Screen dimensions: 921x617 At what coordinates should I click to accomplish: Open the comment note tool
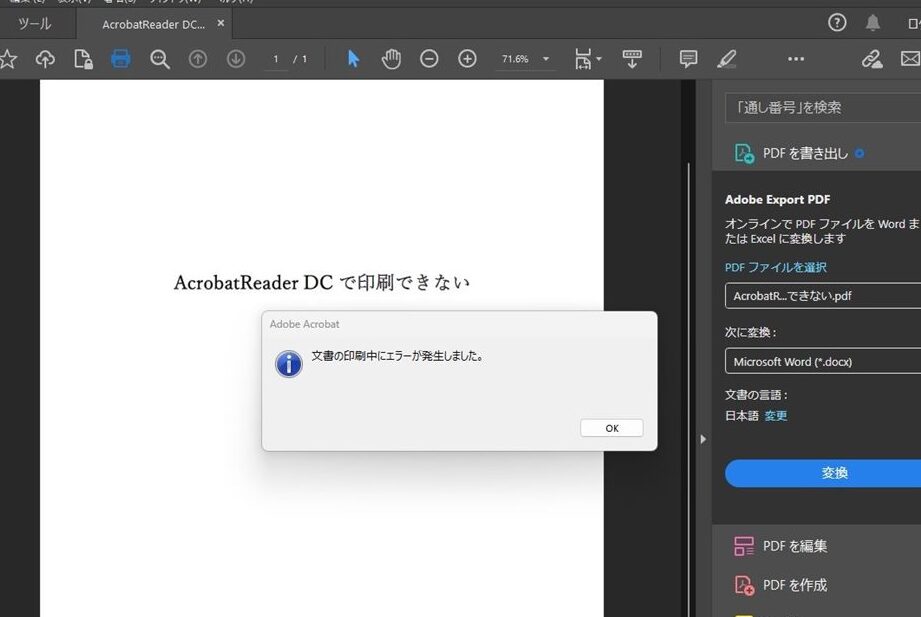[688, 59]
